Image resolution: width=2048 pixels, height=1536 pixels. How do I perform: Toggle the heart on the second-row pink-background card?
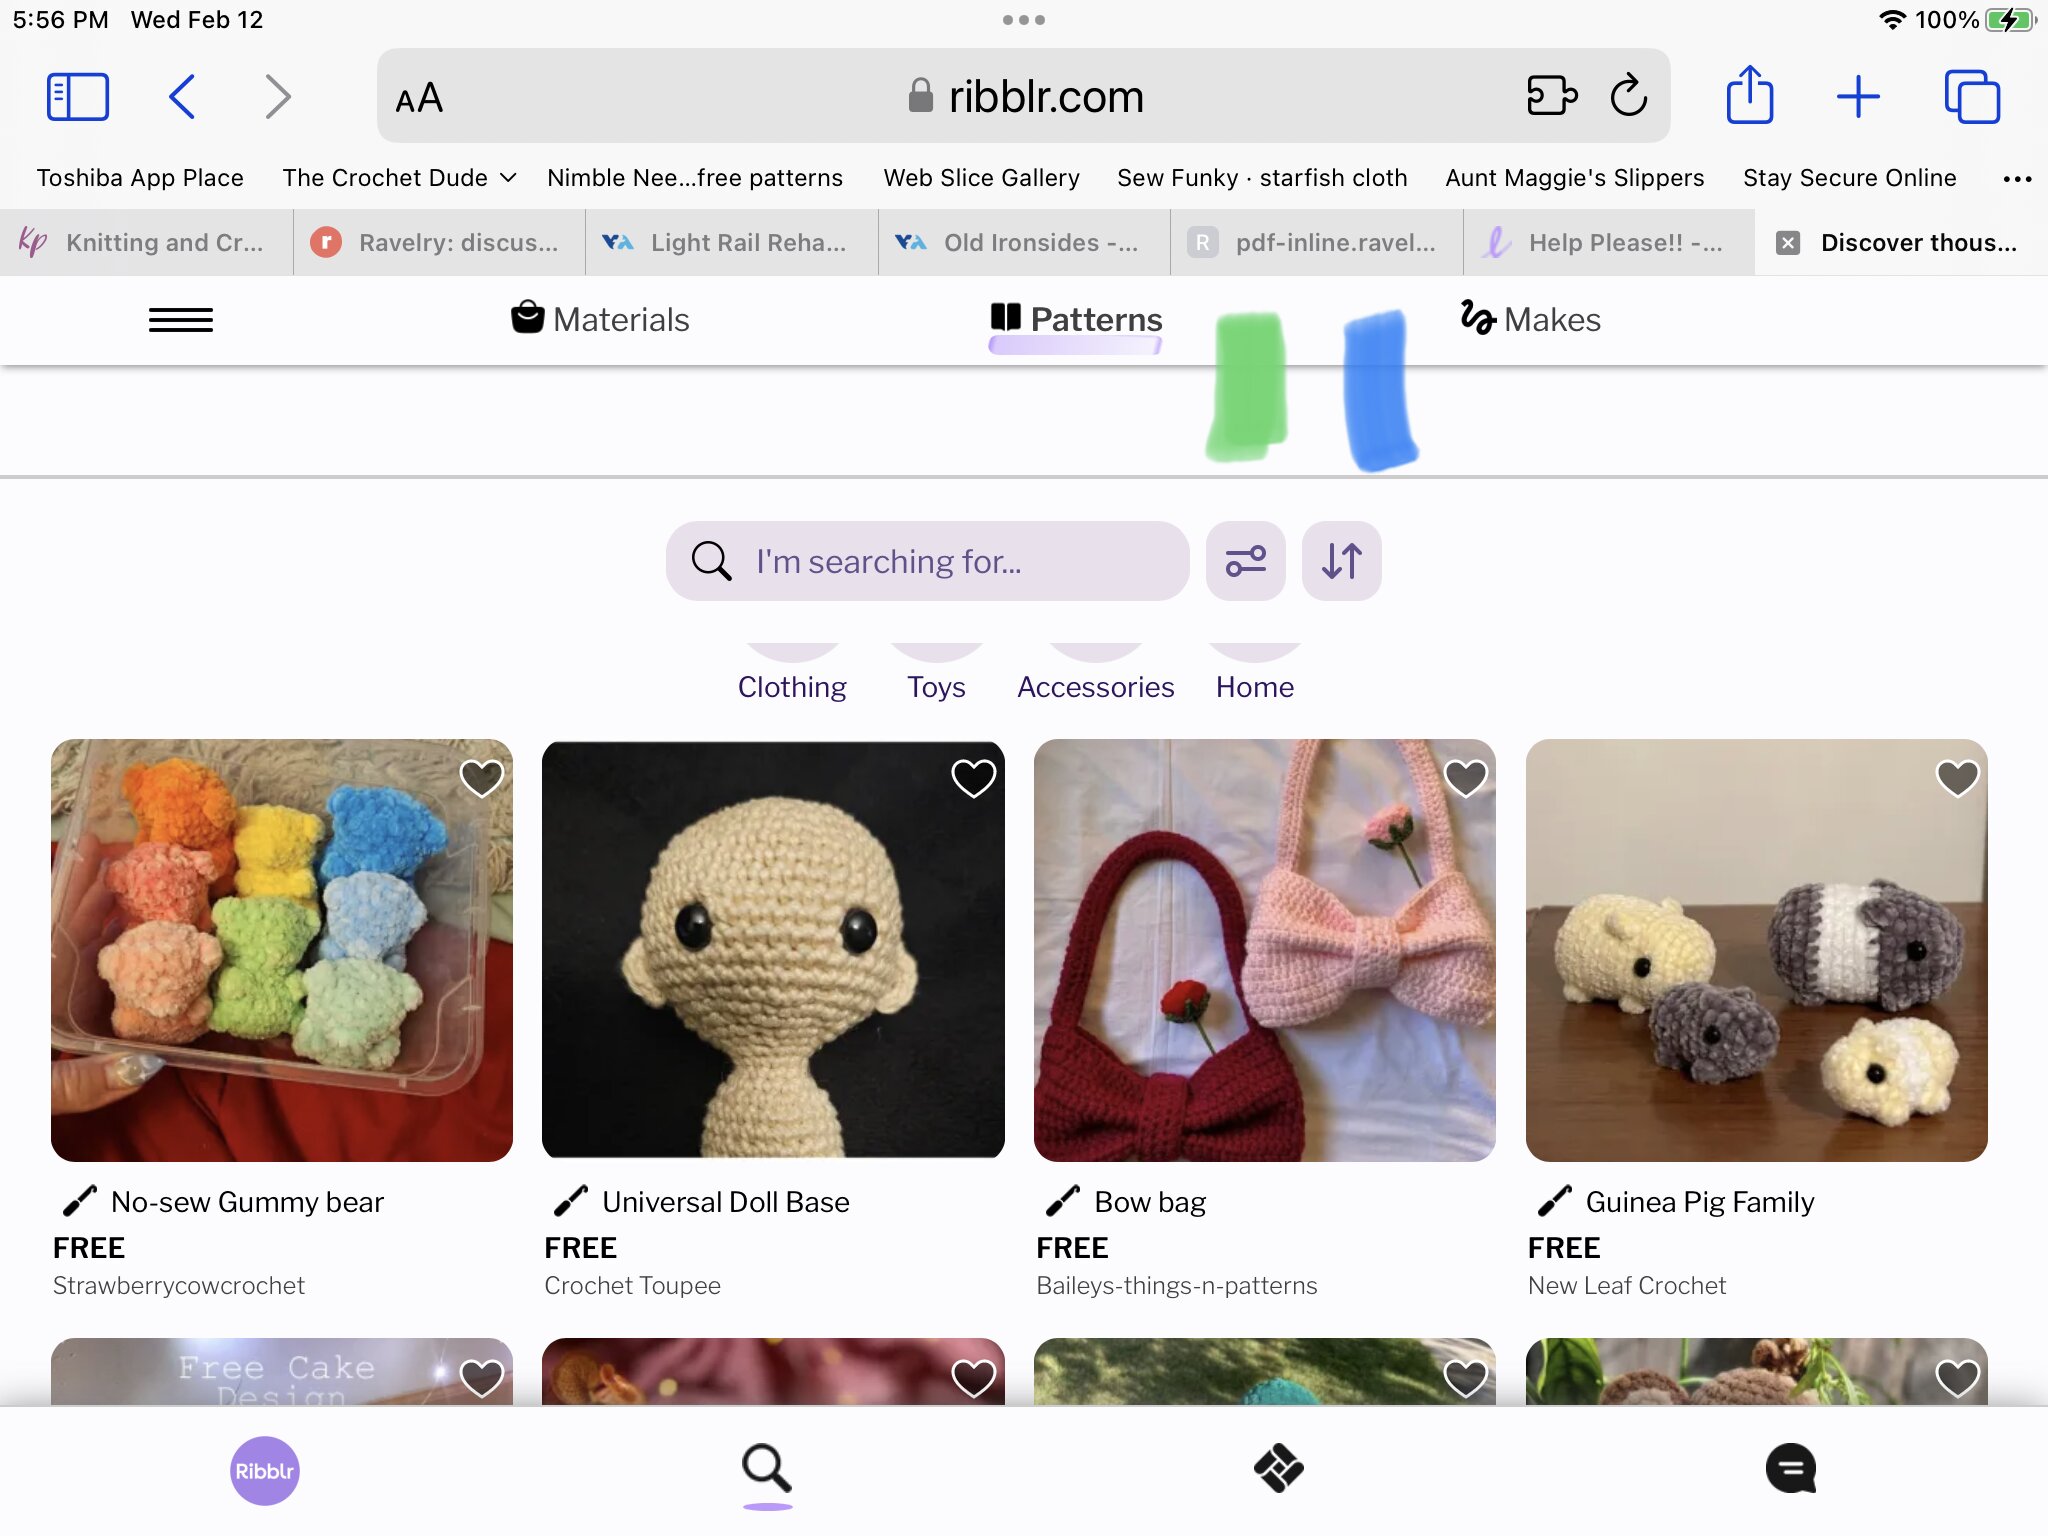(973, 1377)
